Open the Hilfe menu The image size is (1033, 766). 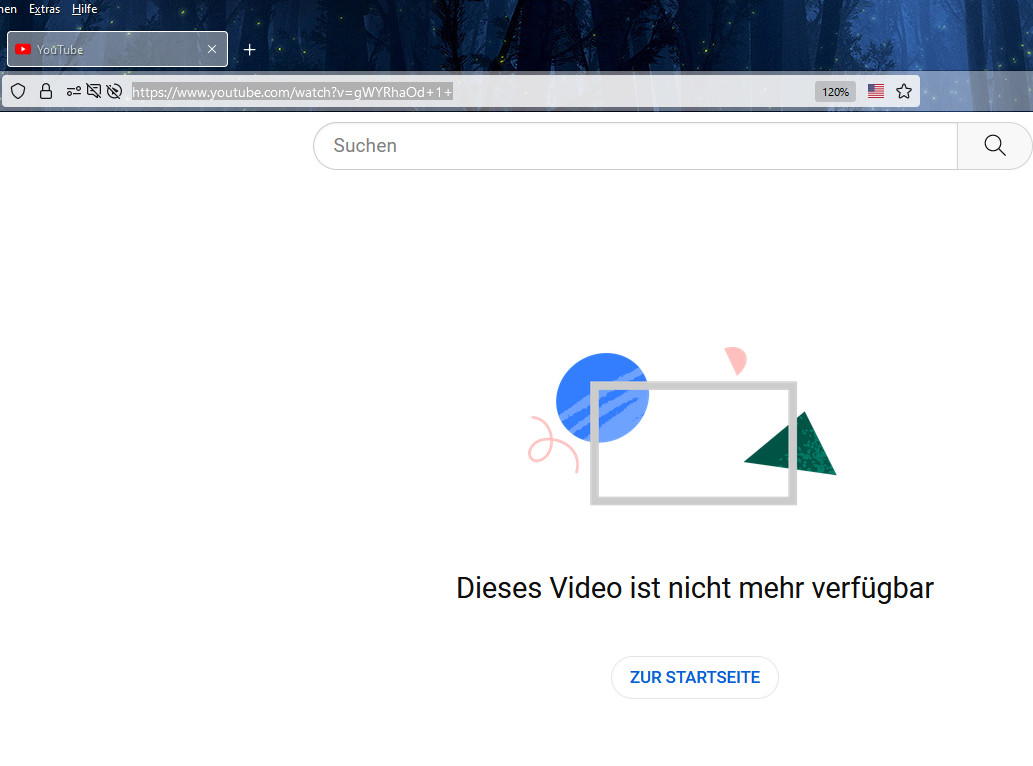coord(85,9)
